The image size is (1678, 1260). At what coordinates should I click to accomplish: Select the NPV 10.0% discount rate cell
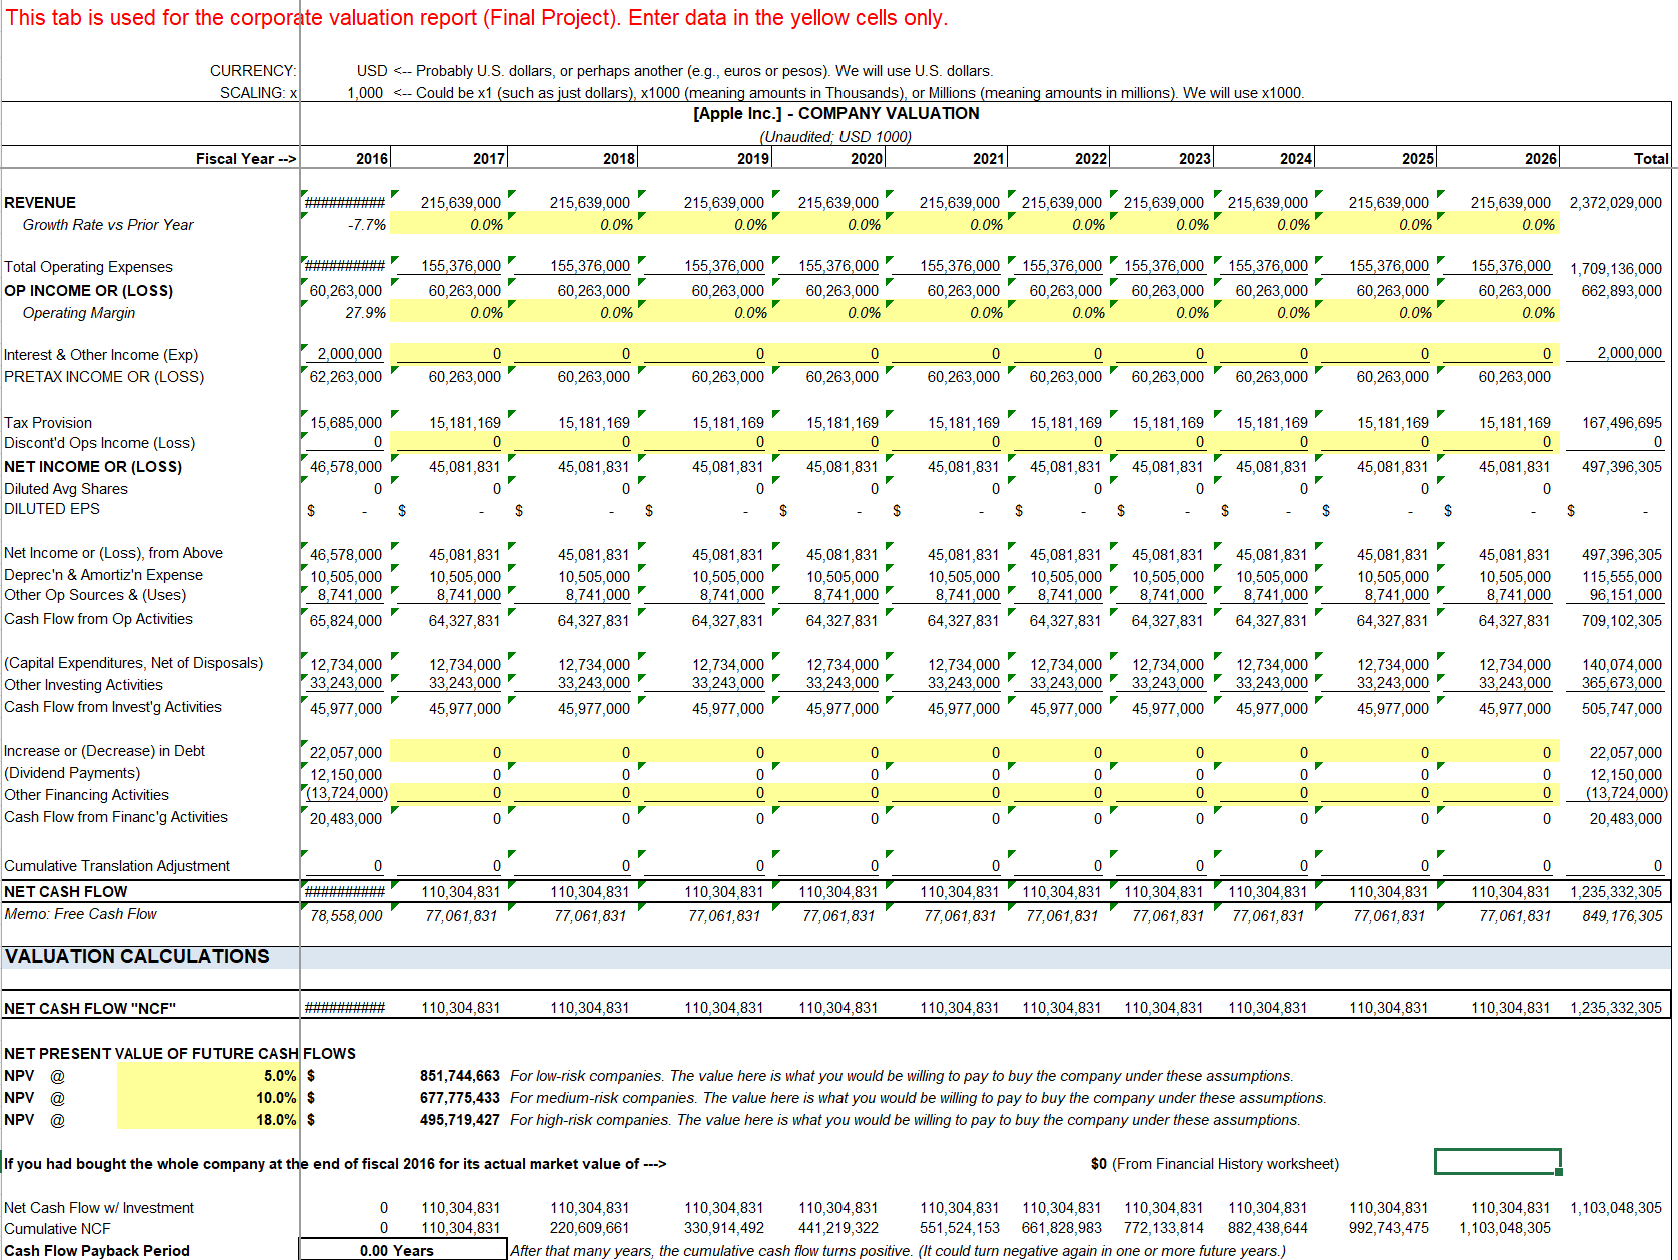(208, 1098)
